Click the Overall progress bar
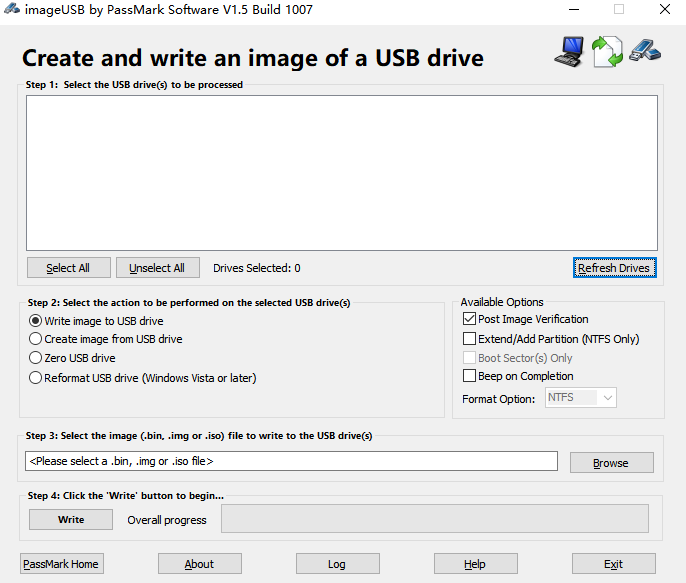This screenshot has height=583, width=686. 434,519
